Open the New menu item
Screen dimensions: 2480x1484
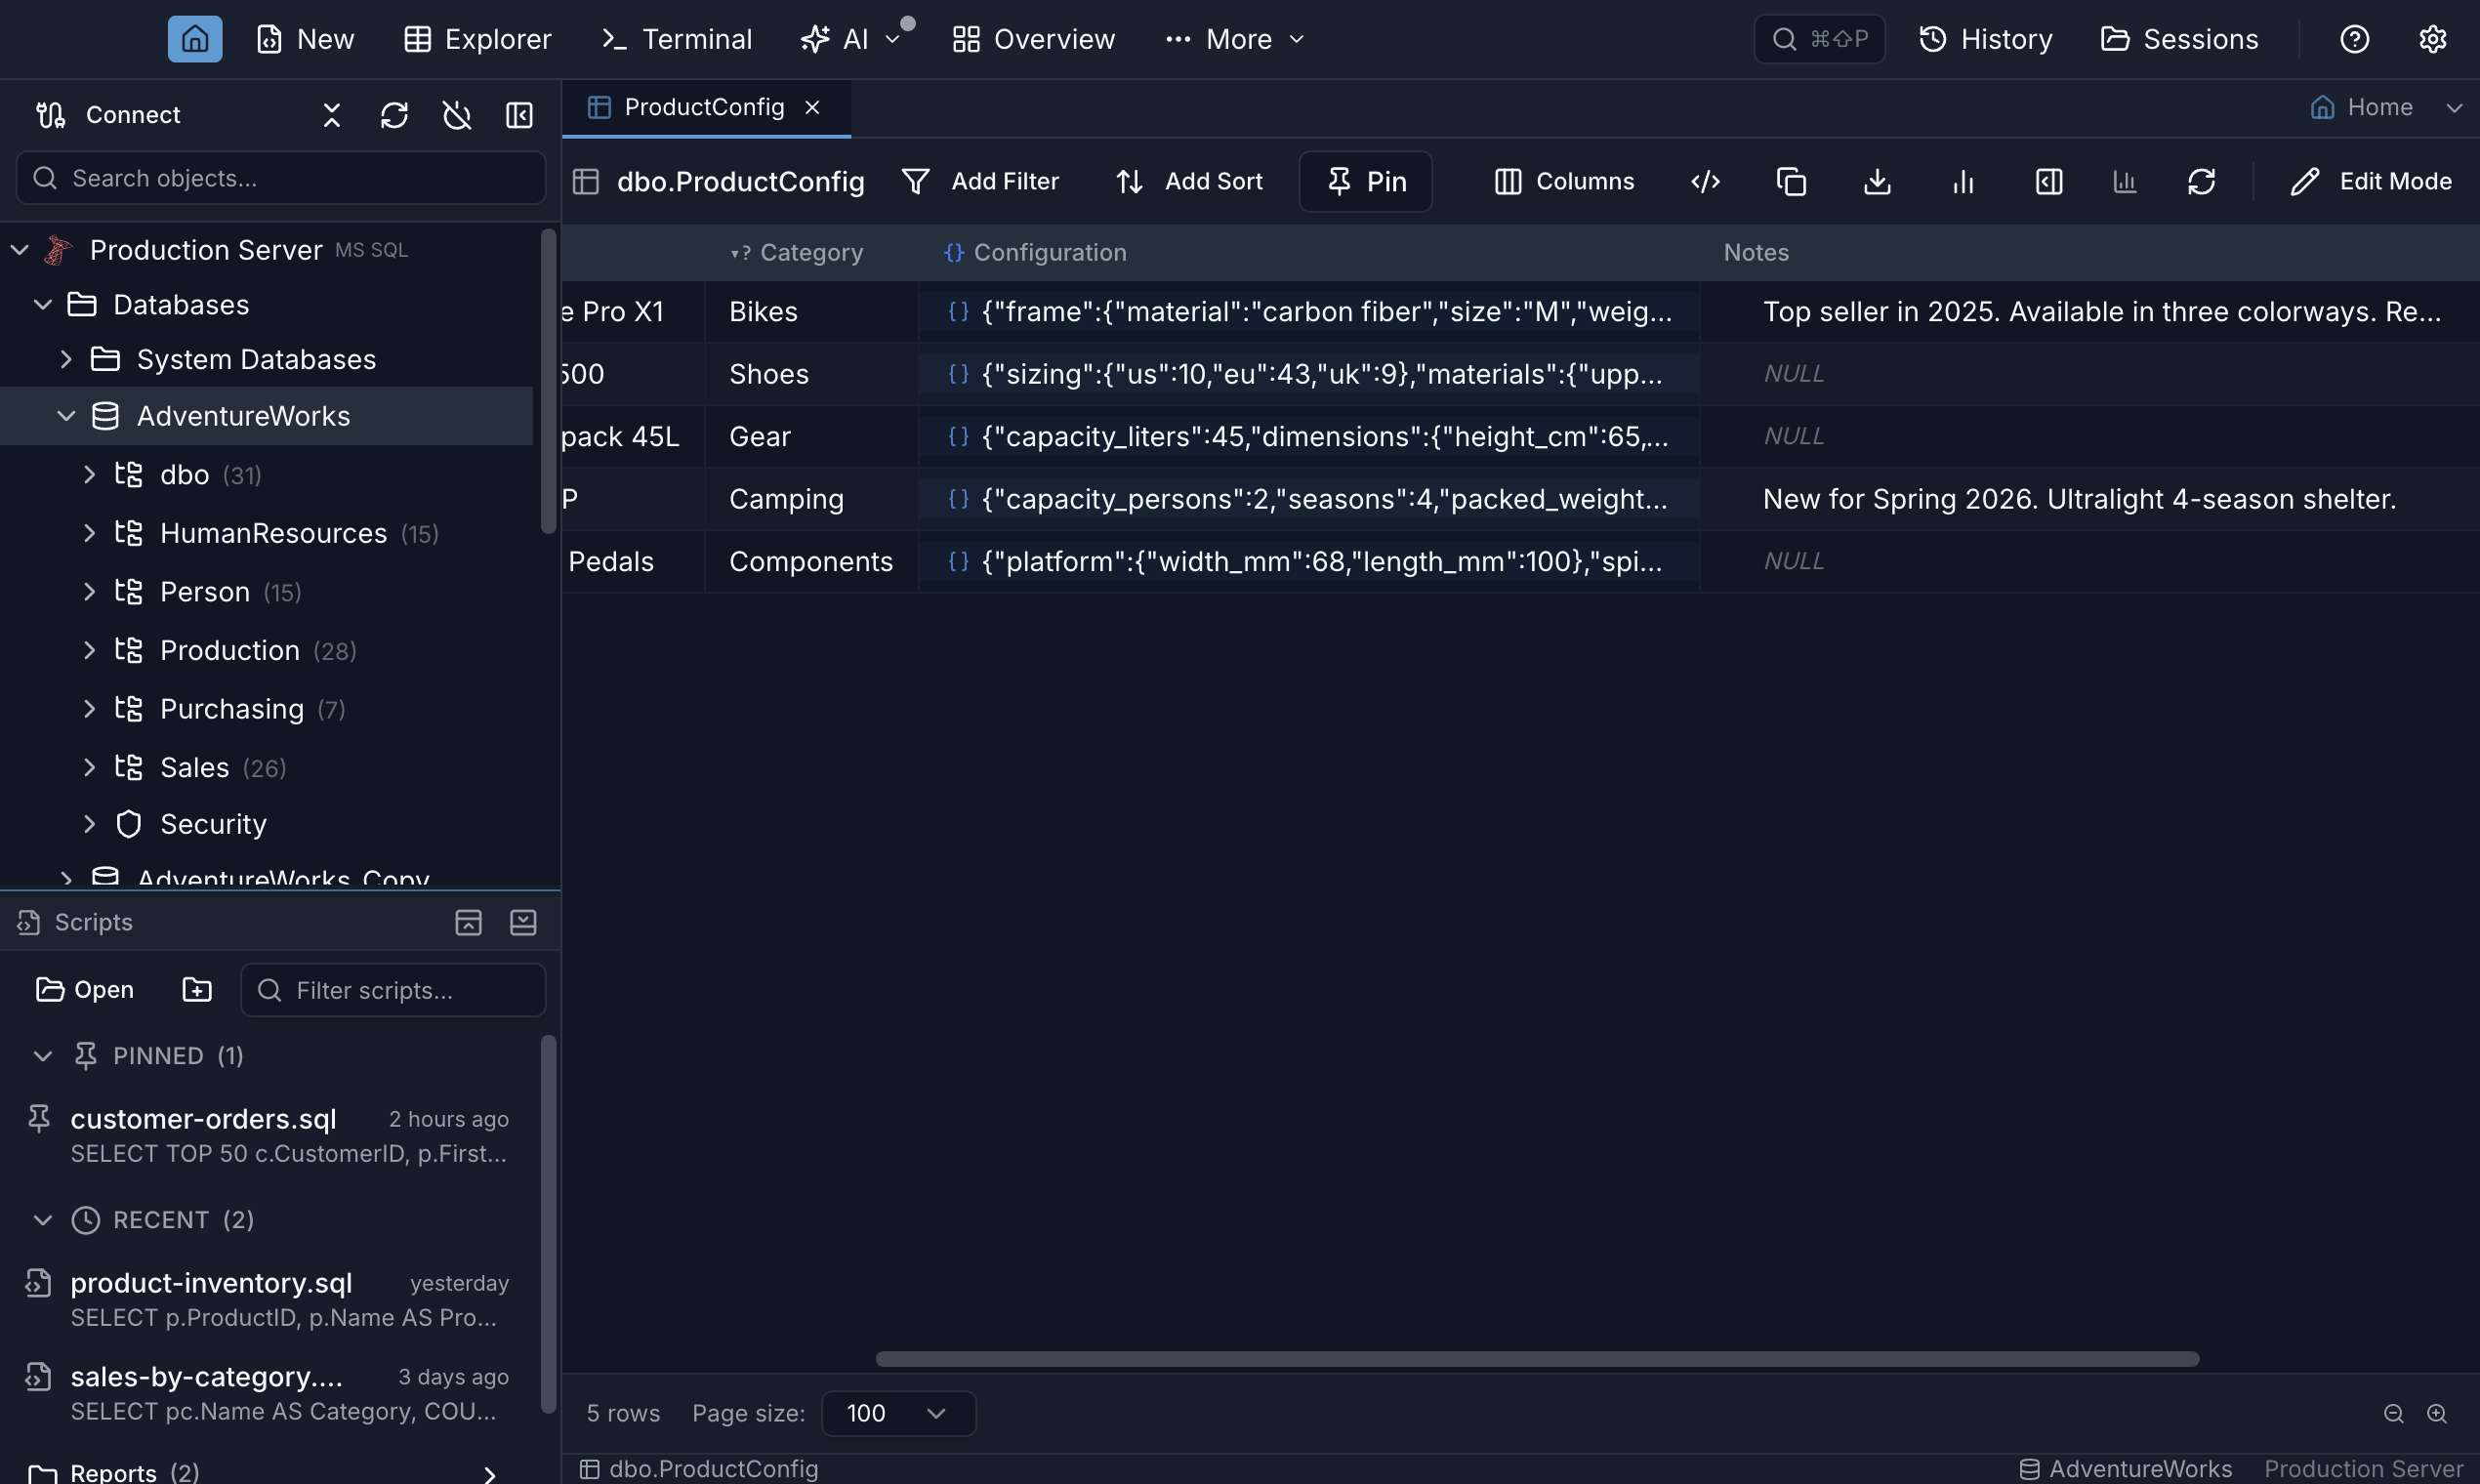click(305, 39)
